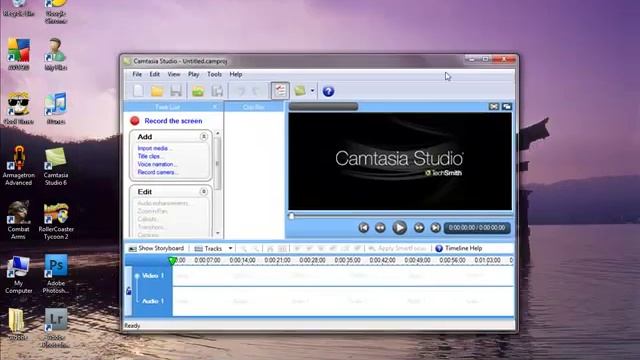The image size is (640, 360).
Task: Click Show Storyboard button
Action: (156, 248)
